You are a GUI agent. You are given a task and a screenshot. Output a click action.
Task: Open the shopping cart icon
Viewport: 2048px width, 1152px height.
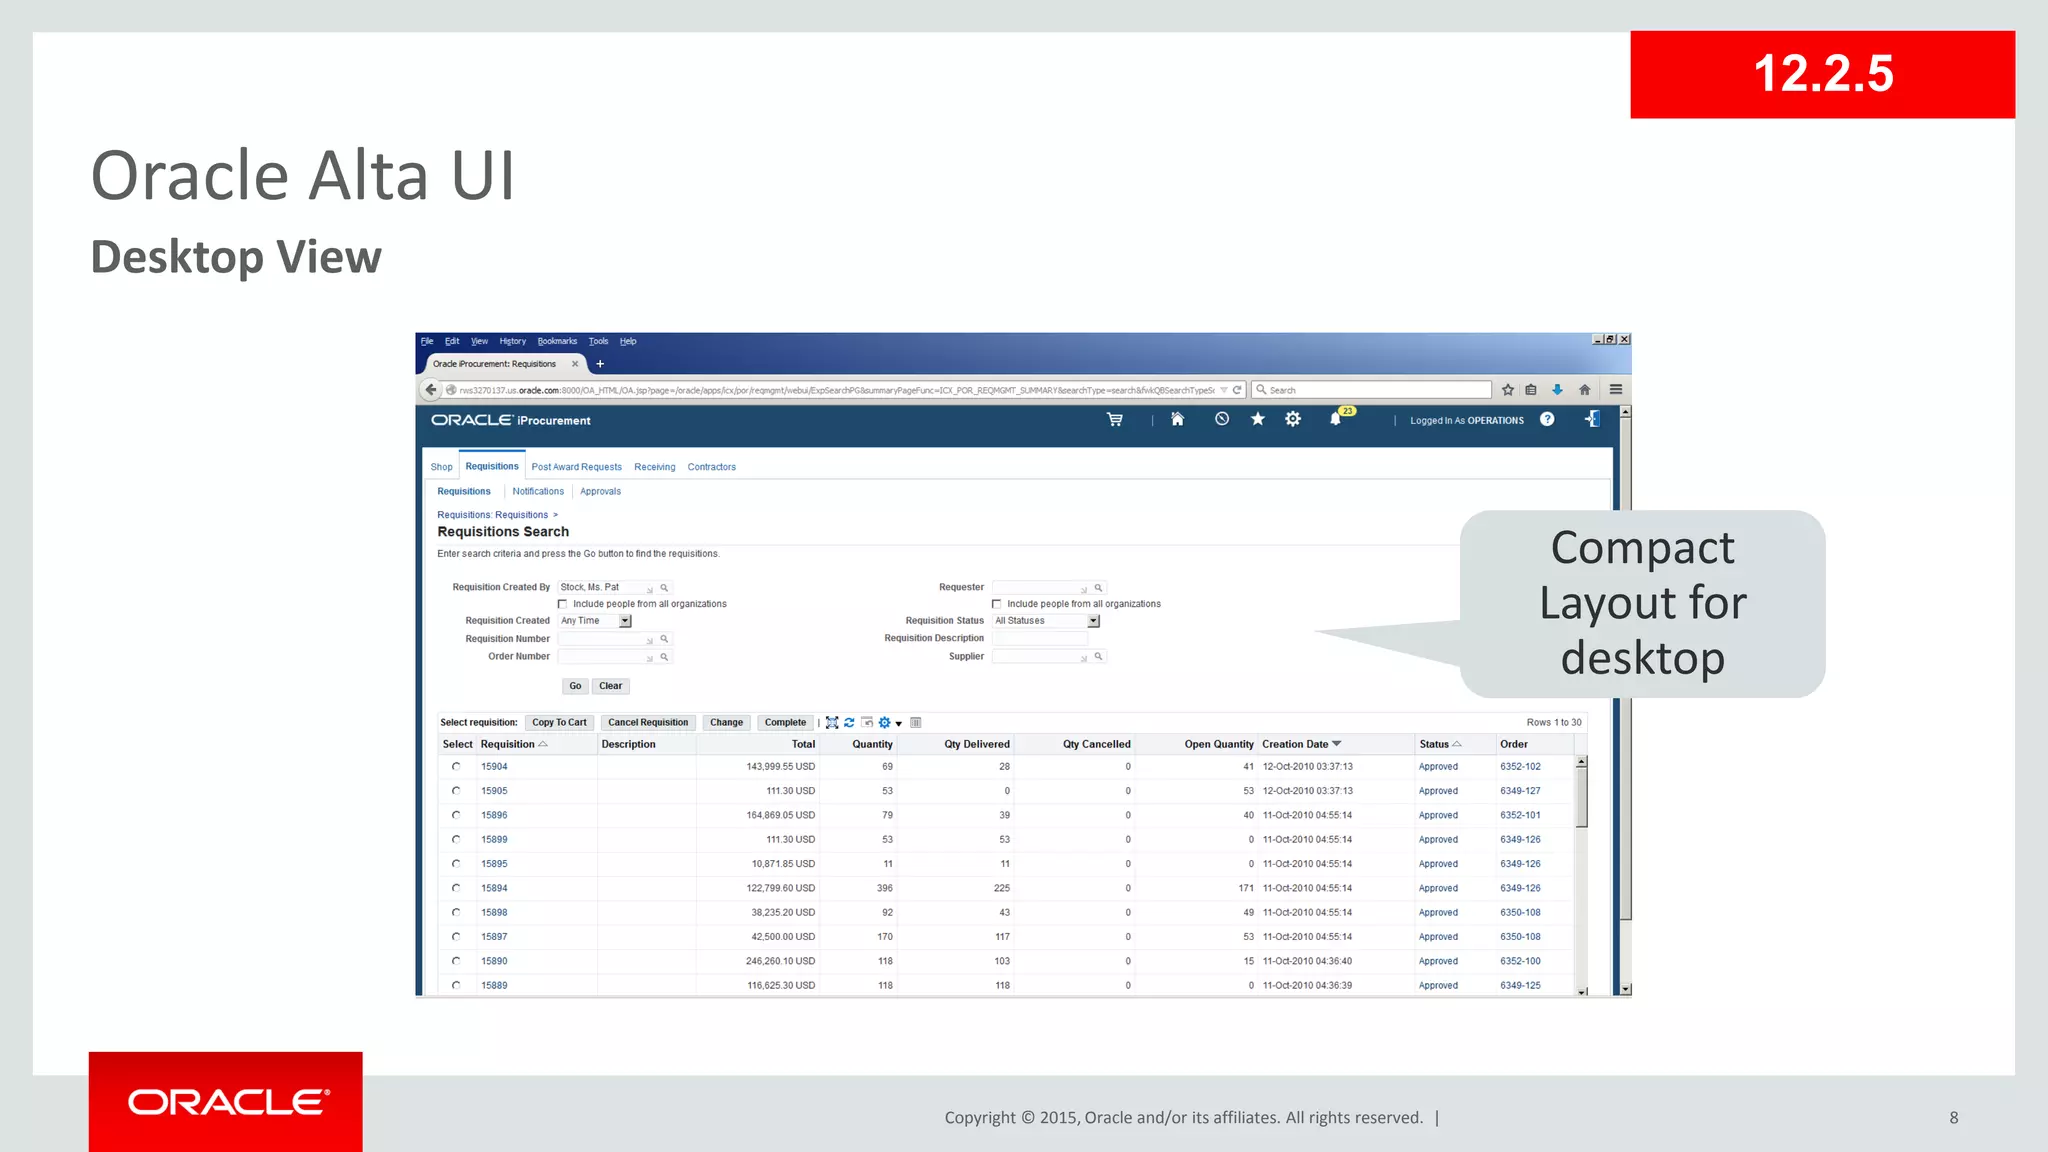coord(1114,420)
